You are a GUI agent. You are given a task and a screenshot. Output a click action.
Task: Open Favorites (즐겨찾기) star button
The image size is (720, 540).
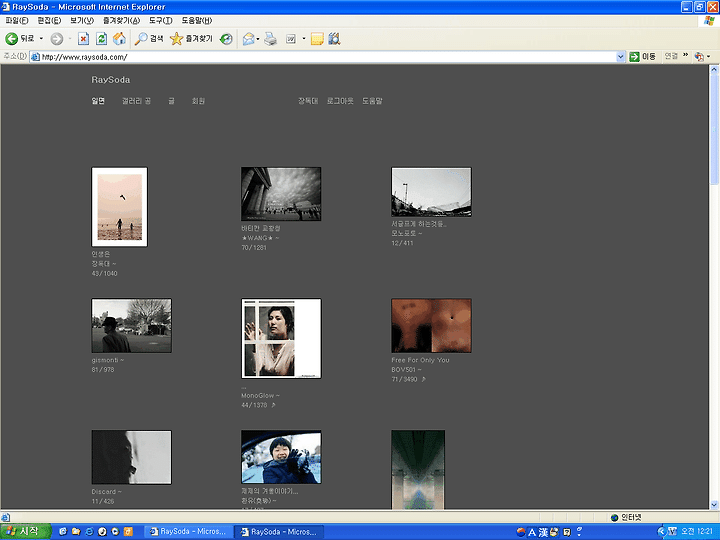[191, 39]
